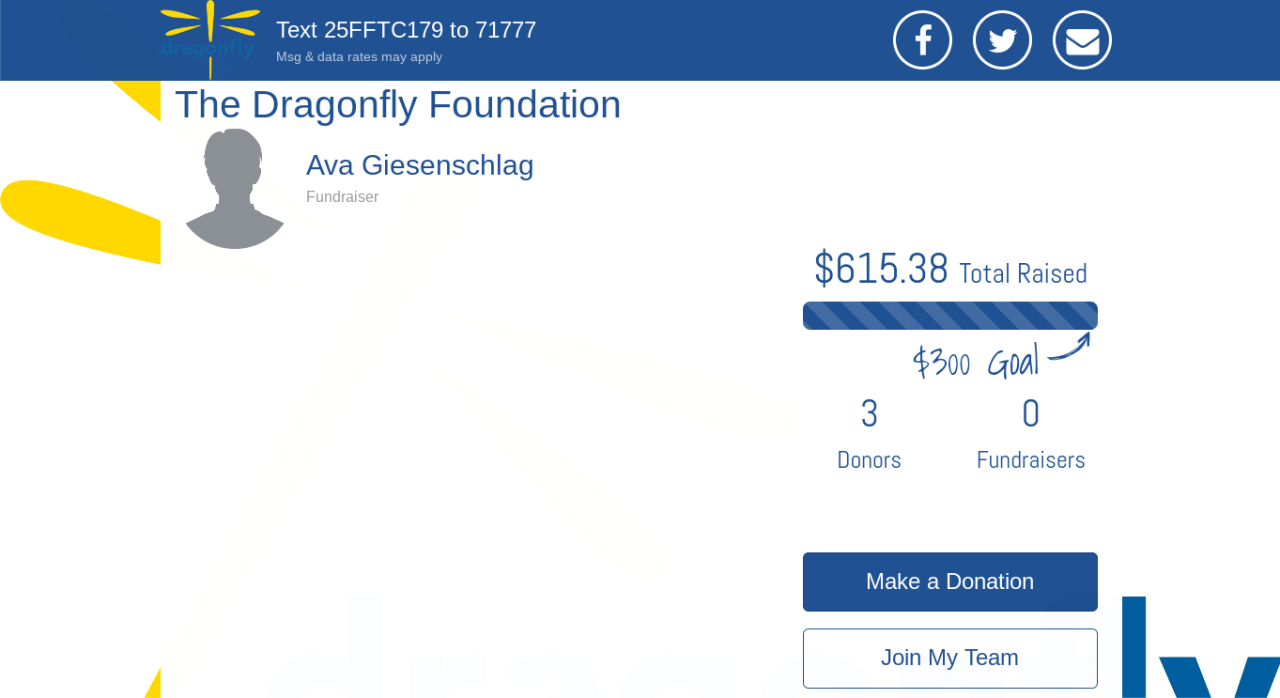
Task: Click the Fundraisers label
Action: 1030,460
